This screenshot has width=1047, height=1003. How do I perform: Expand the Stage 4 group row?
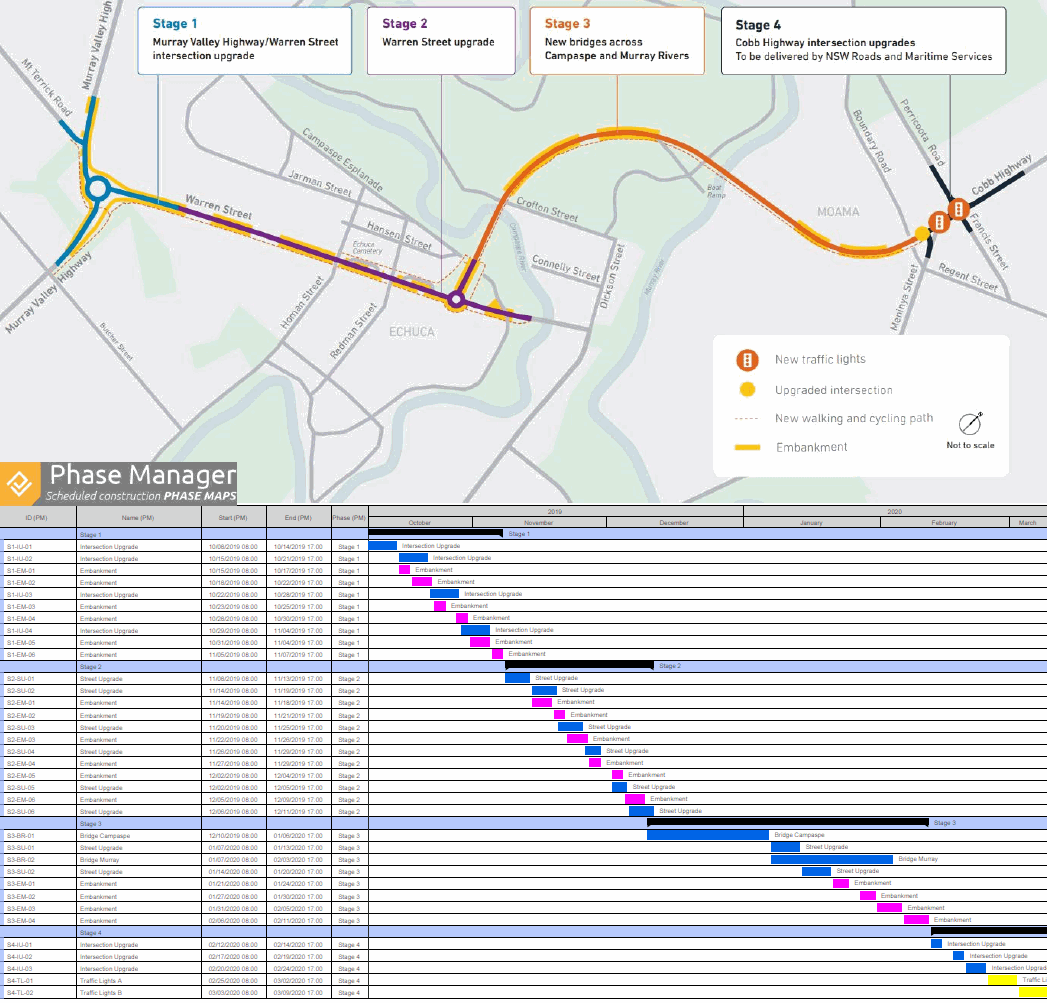point(90,932)
